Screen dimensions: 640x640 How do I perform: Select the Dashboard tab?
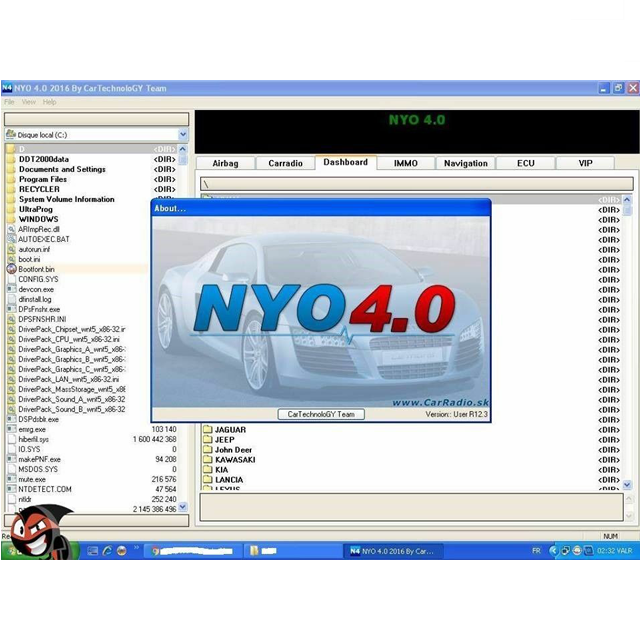(x=346, y=162)
